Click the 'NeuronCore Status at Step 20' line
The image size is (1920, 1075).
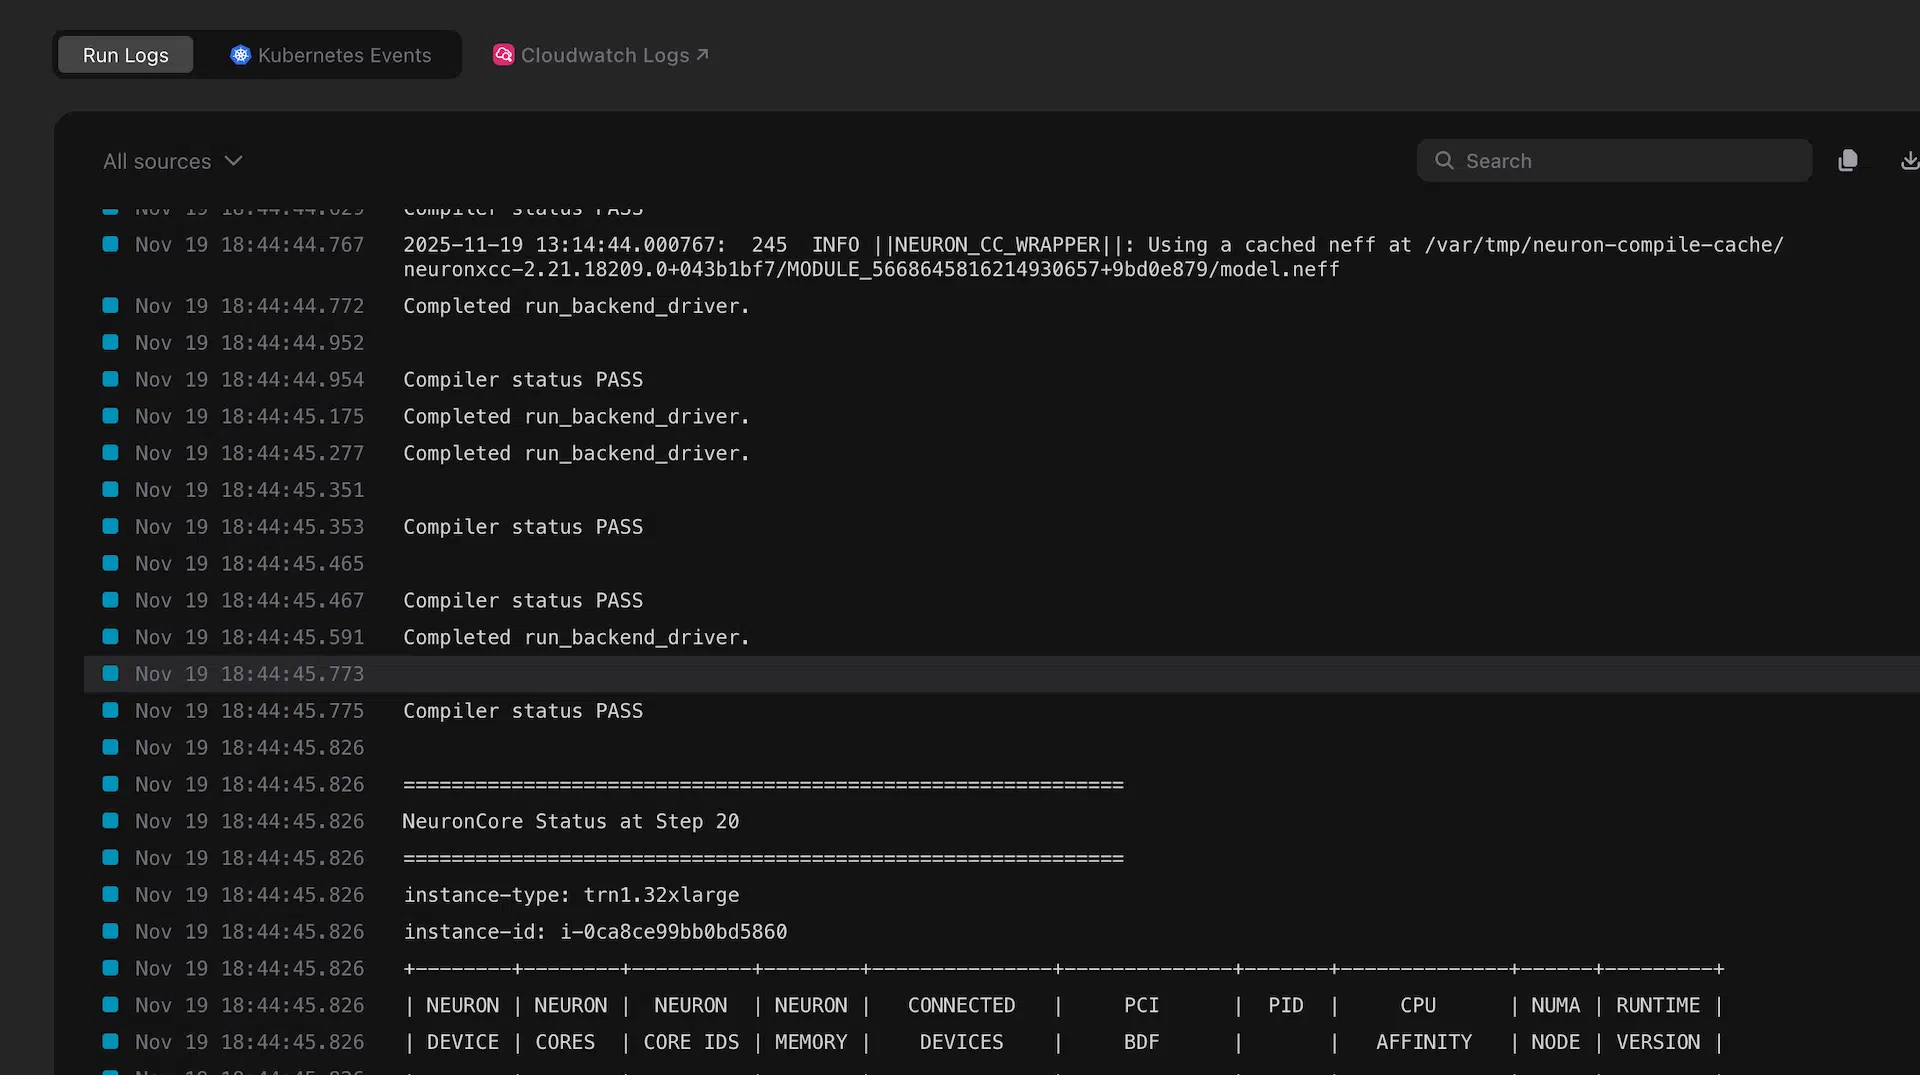(571, 822)
